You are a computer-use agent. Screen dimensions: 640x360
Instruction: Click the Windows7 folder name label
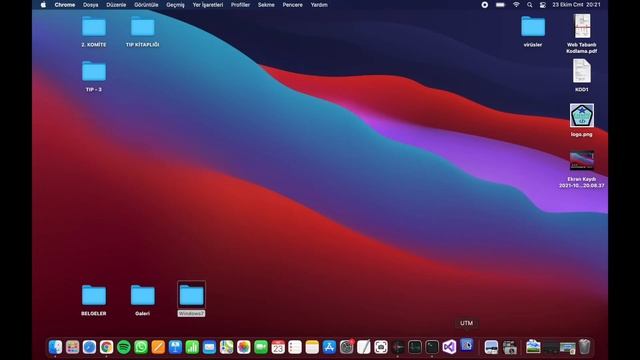pyautogui.click(x=191, y=313)
